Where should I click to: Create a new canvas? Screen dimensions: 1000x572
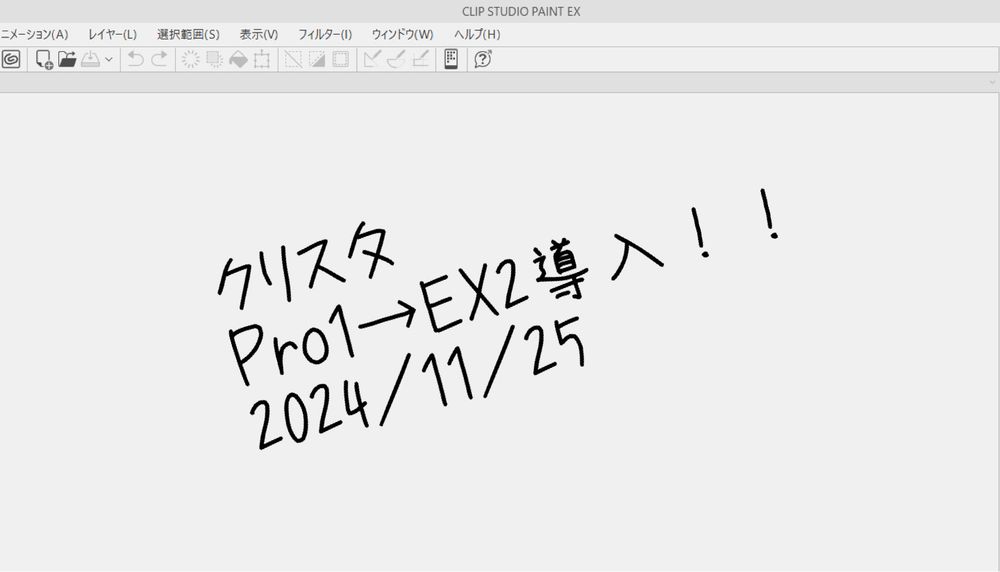click(x=43, y=59)
